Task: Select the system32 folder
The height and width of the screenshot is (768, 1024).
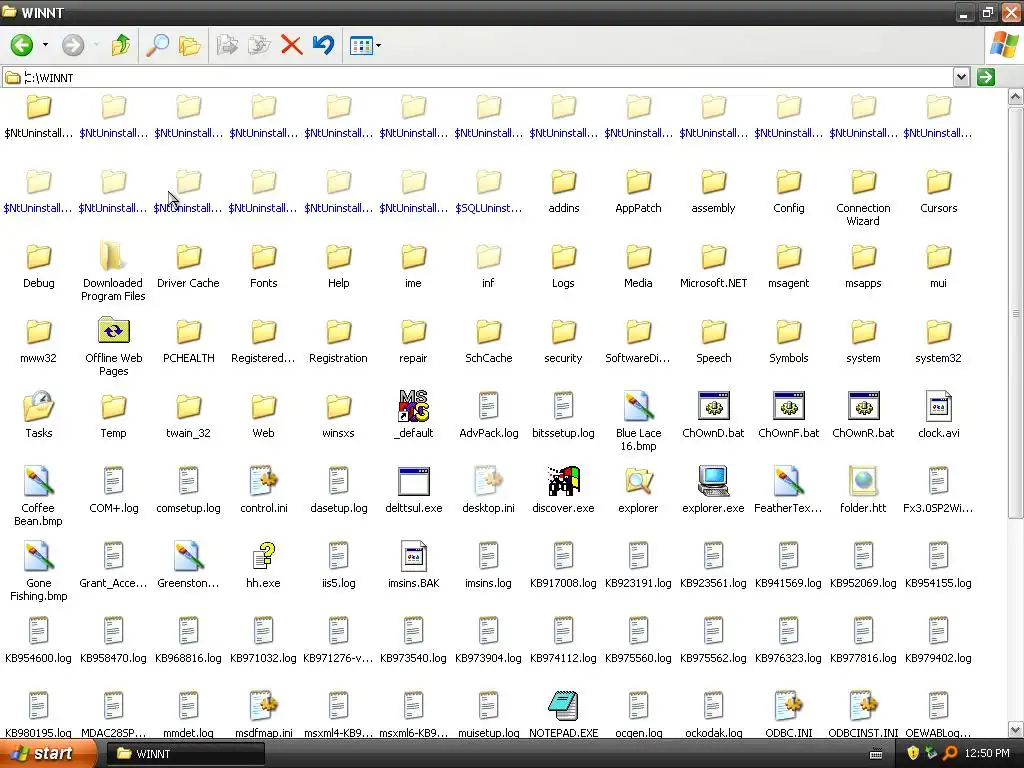Action: click(938, 342)
